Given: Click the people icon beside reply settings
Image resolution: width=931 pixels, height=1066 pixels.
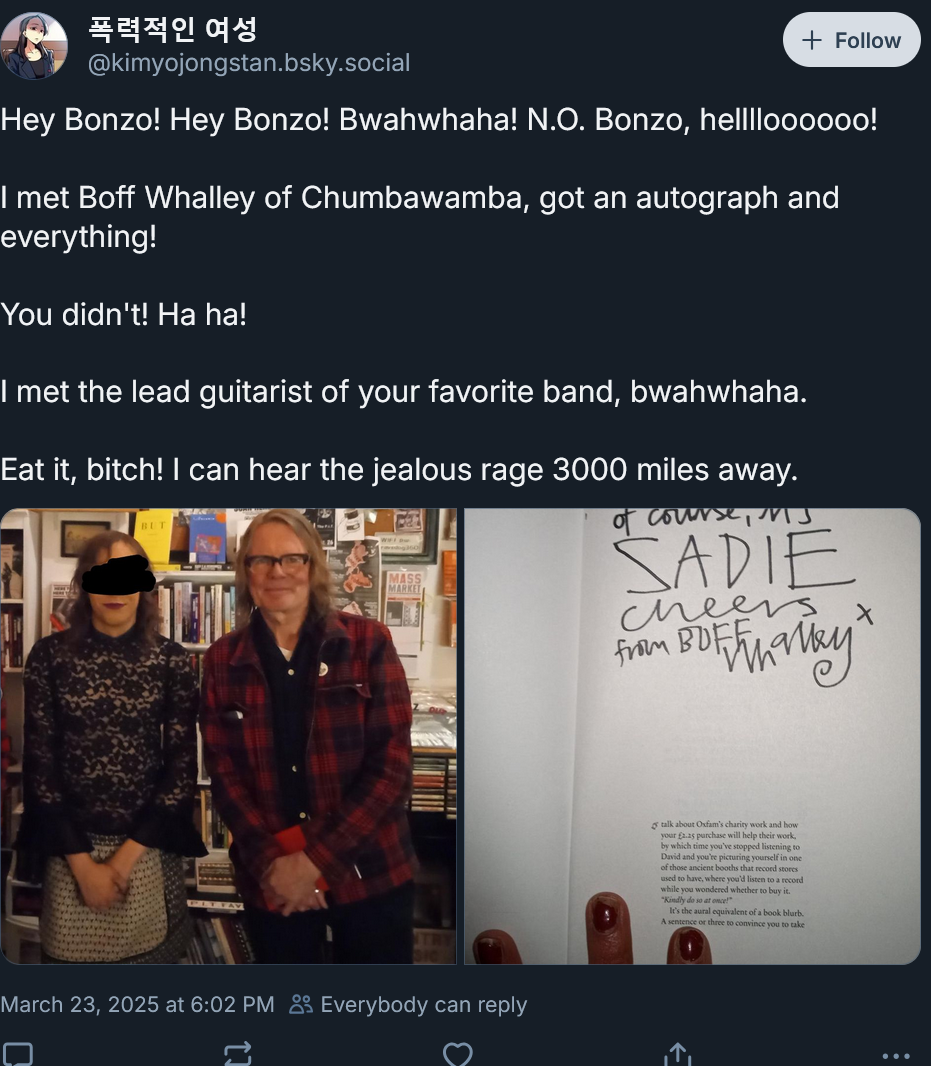Looking at the screenshot, I should [301, 1004].
